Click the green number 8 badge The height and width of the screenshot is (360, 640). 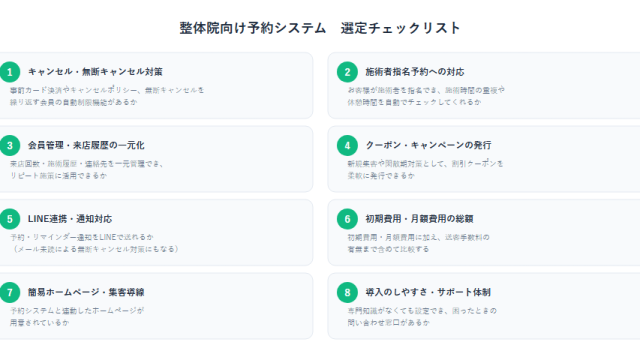[347, 293]
